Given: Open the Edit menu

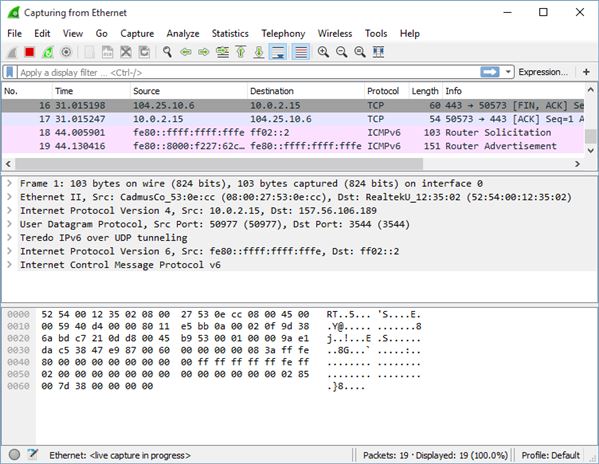Looking at the screenshot, I should (42, 34).
